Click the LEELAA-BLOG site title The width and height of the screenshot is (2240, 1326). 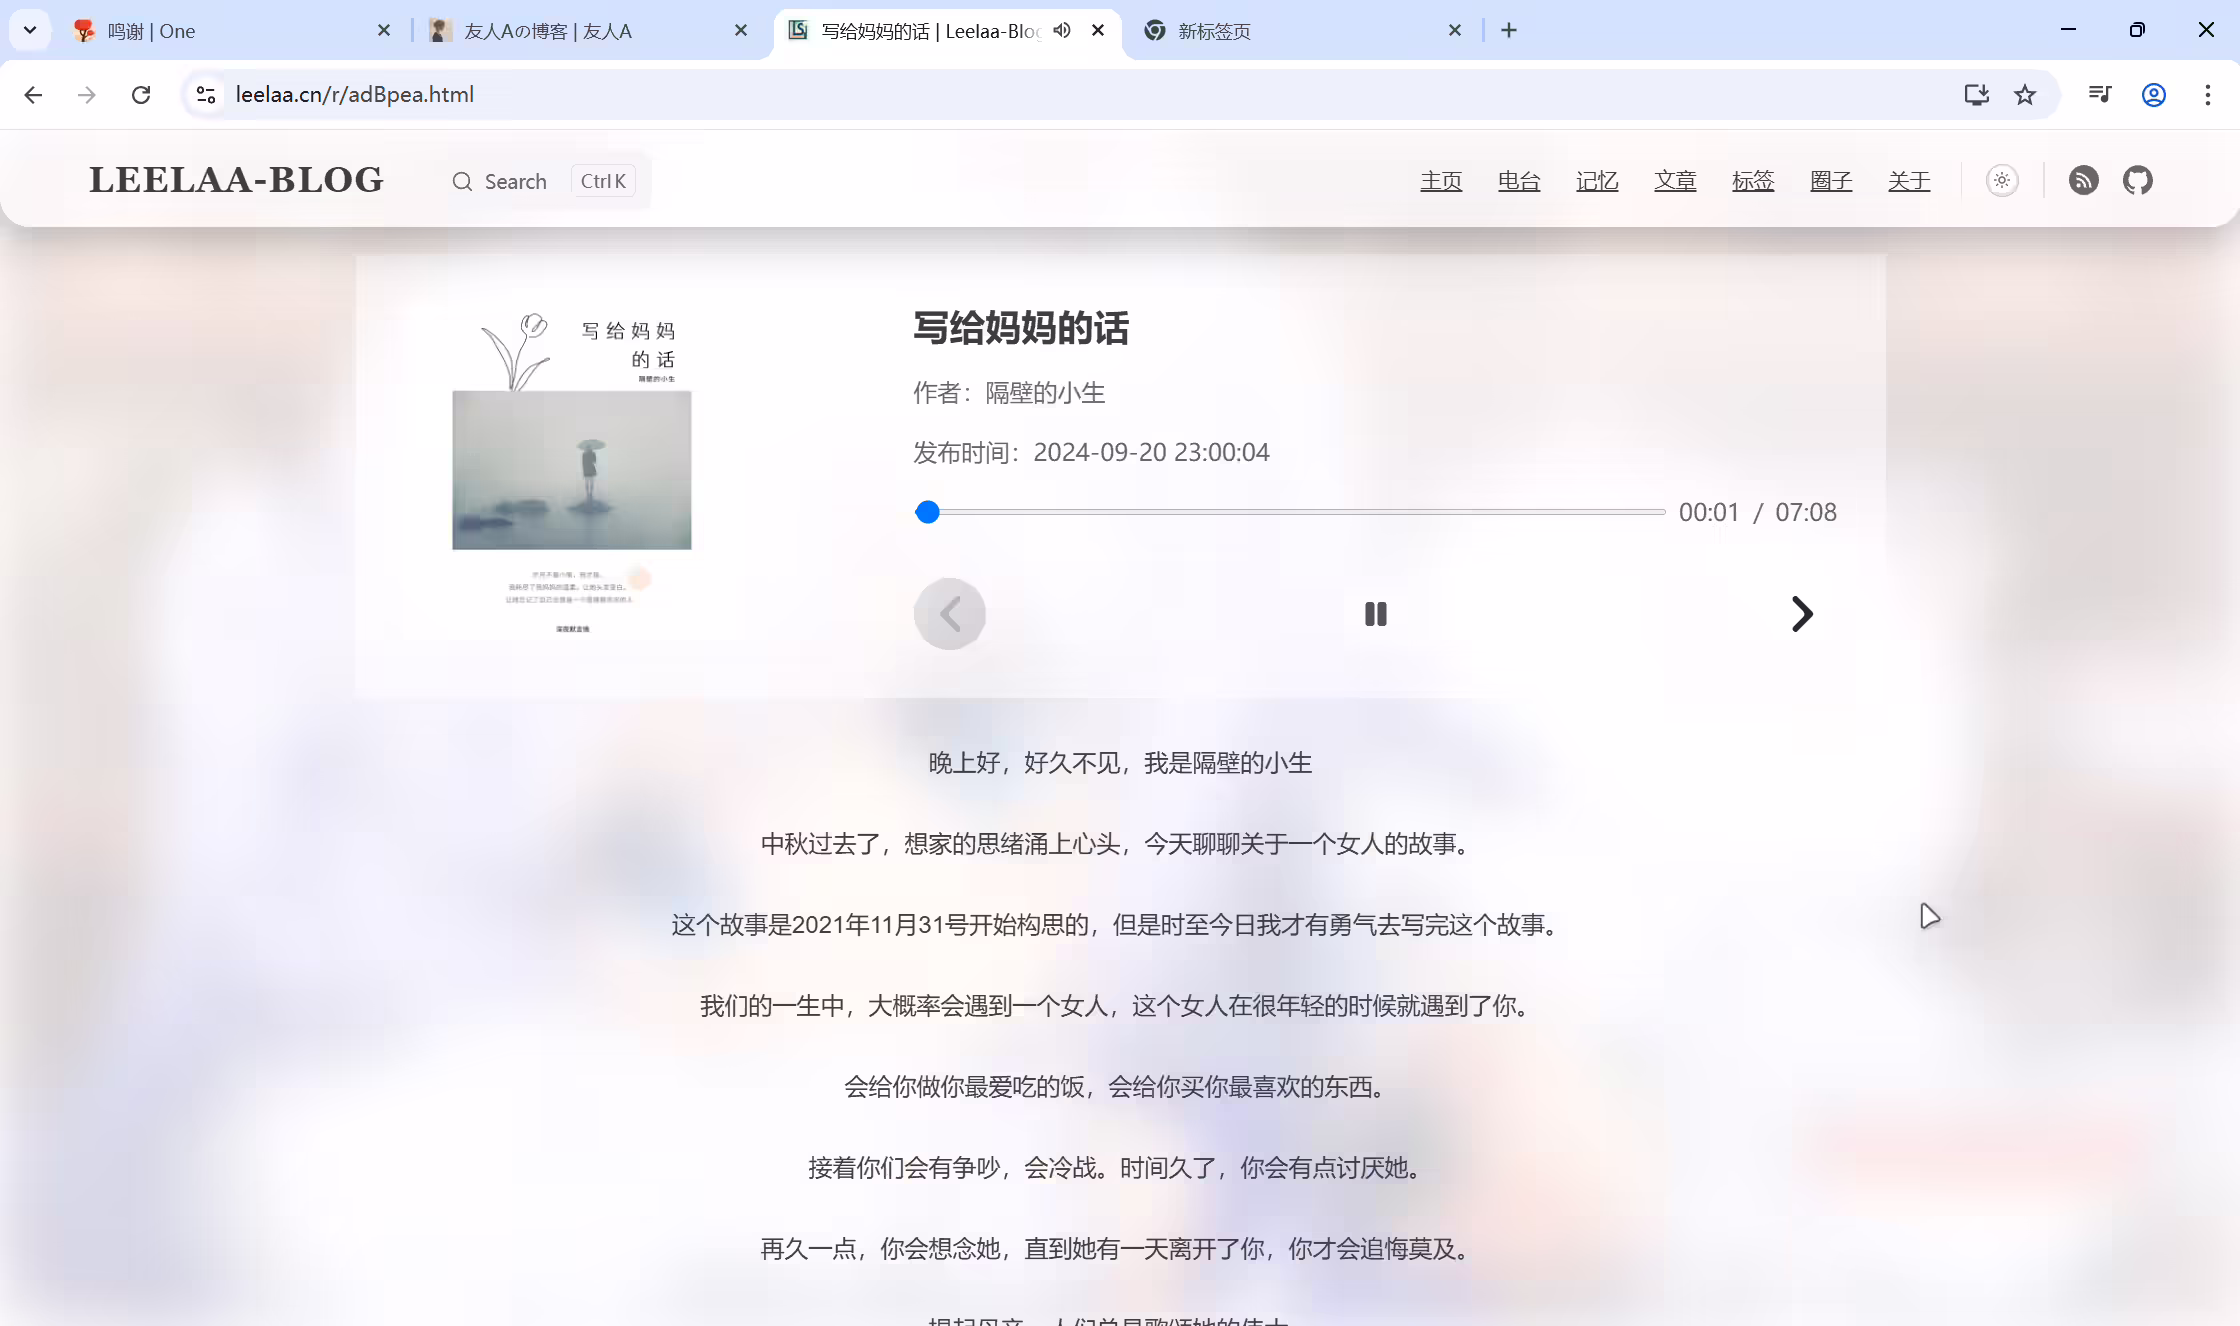click(236, 180)
